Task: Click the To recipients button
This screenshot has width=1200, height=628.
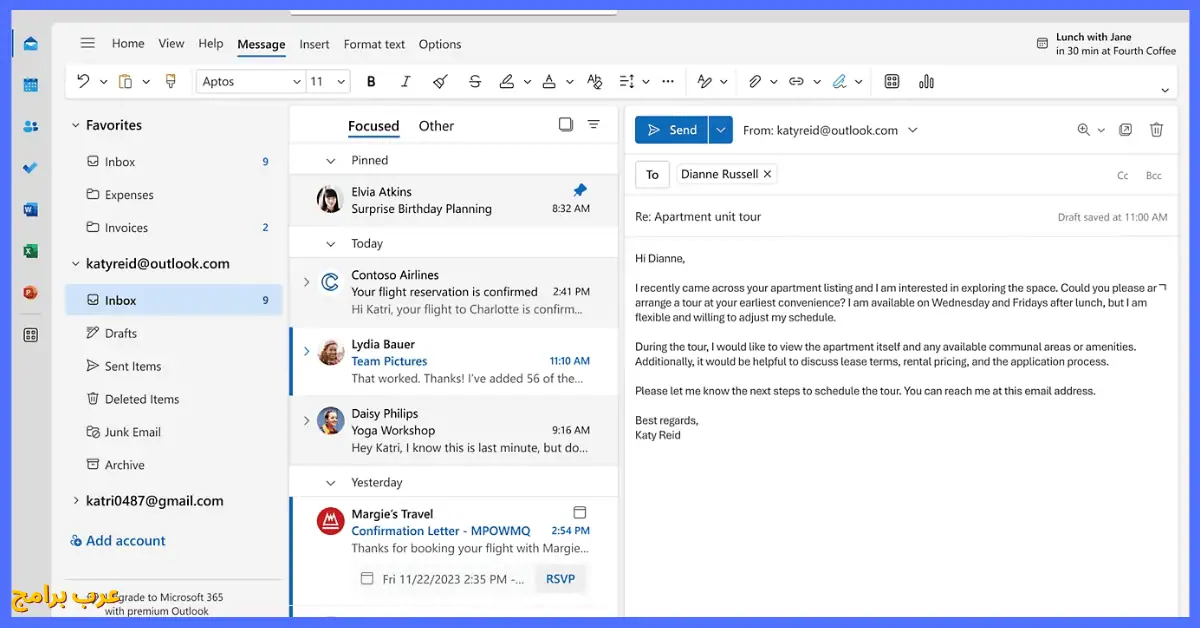Action: (x=652, y=174)
